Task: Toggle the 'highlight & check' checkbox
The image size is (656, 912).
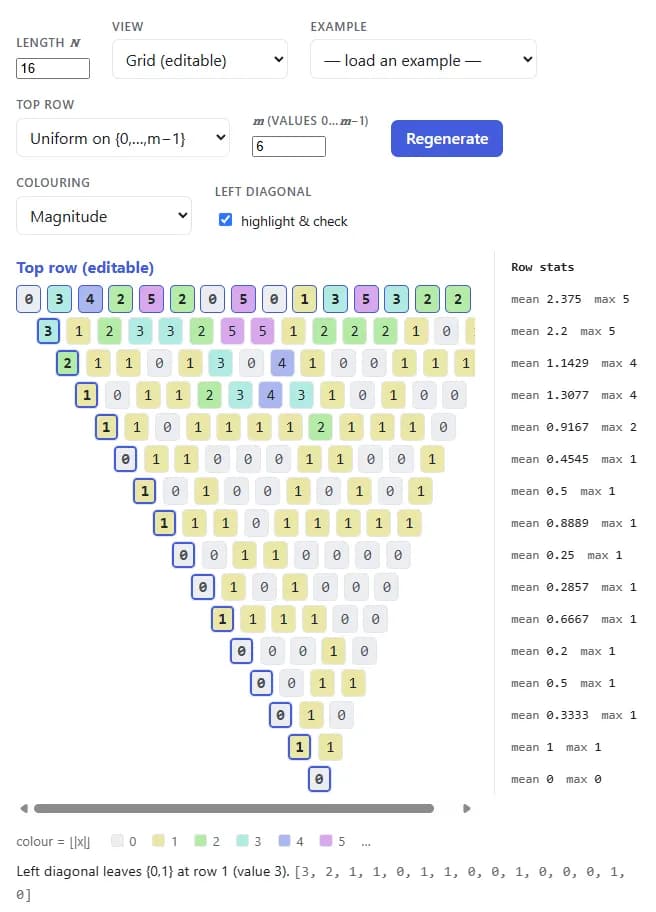Action: point(225,220)
